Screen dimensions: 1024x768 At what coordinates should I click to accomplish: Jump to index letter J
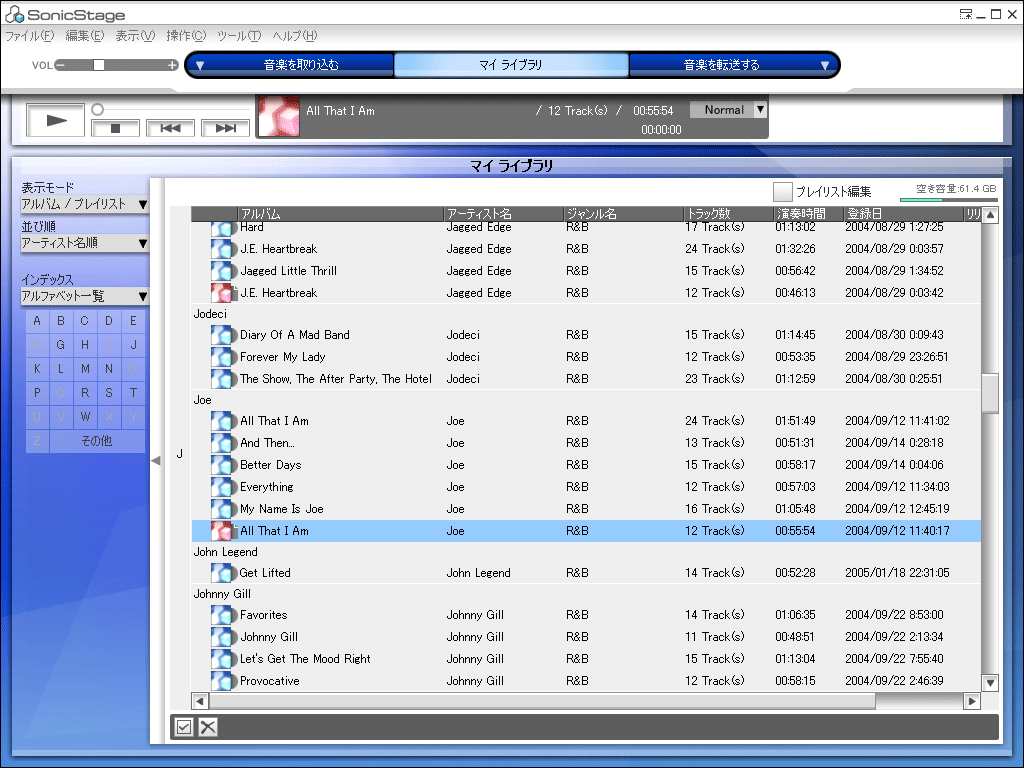click(x=133, y=345)
